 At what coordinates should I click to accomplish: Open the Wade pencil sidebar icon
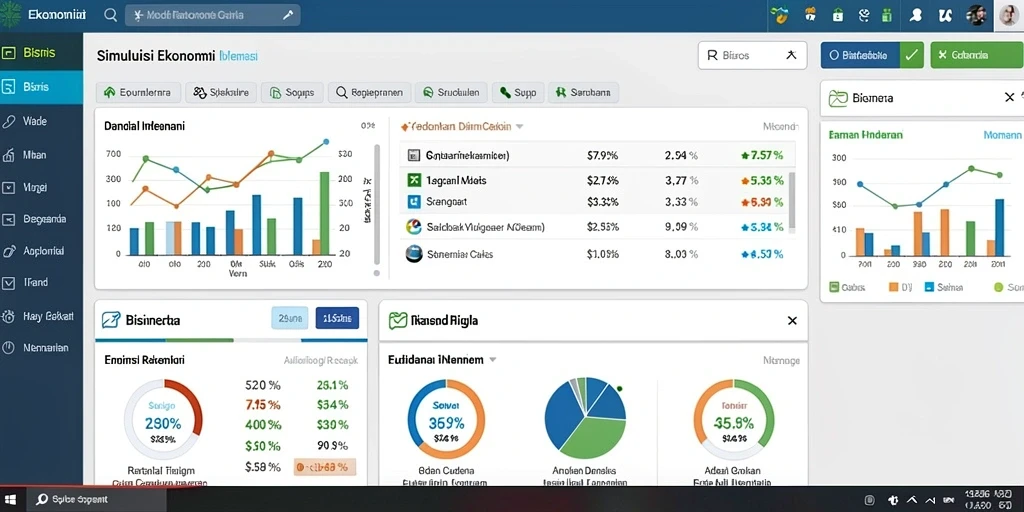pos(8,121)
